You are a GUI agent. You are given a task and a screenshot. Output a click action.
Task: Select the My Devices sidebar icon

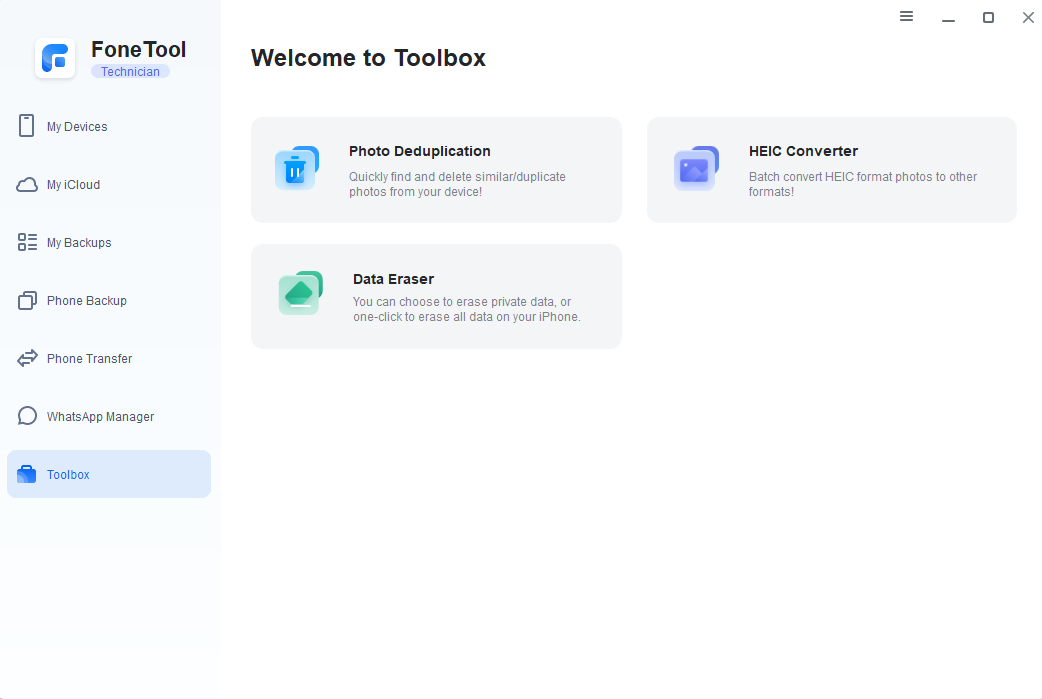pyautogui.click(x=27, y=126)
